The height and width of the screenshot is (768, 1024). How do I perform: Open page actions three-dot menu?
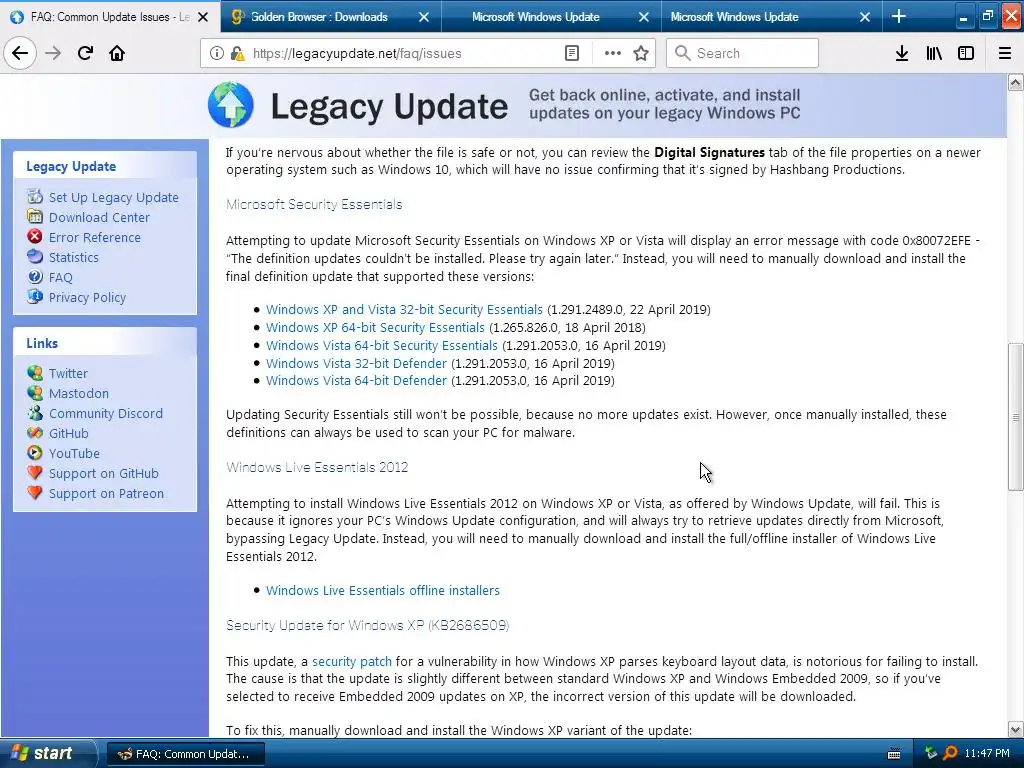613,53
